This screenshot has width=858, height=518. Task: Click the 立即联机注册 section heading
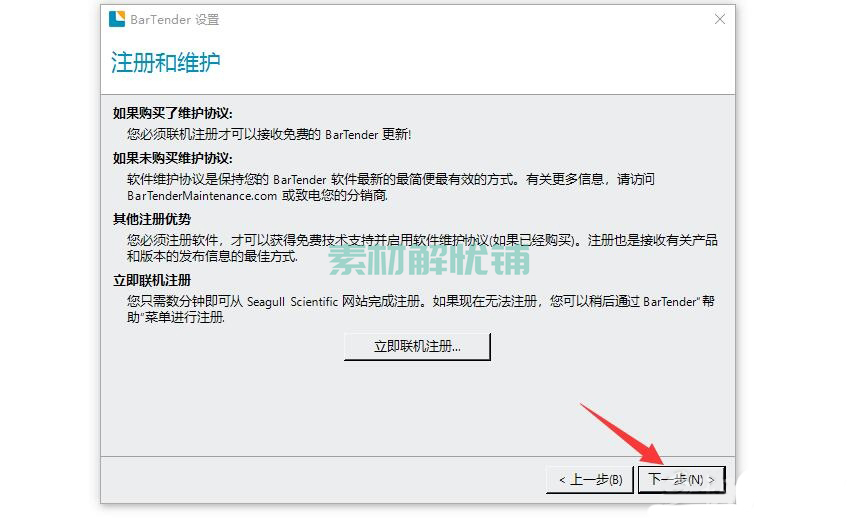pyautogui.click(x=152, y=281)
